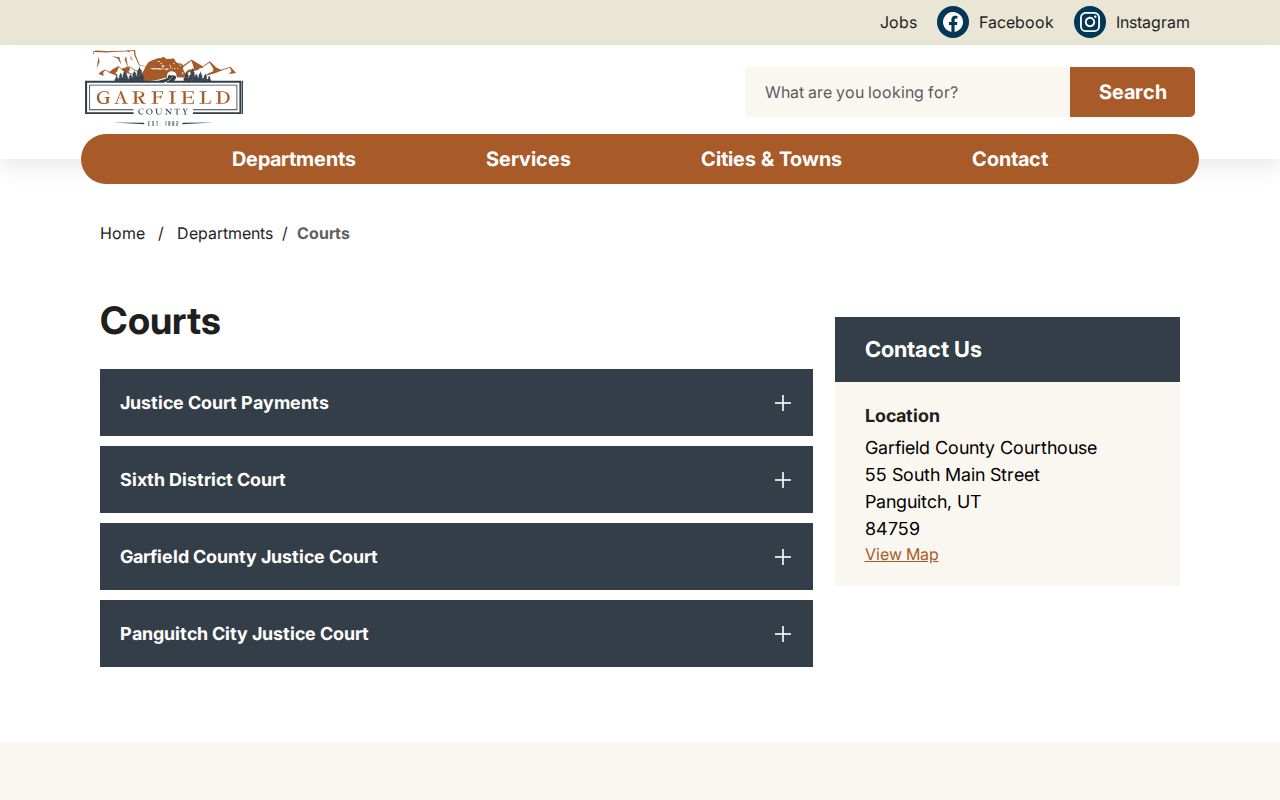Open the Contact menu item

click(x=1010, y=159)
